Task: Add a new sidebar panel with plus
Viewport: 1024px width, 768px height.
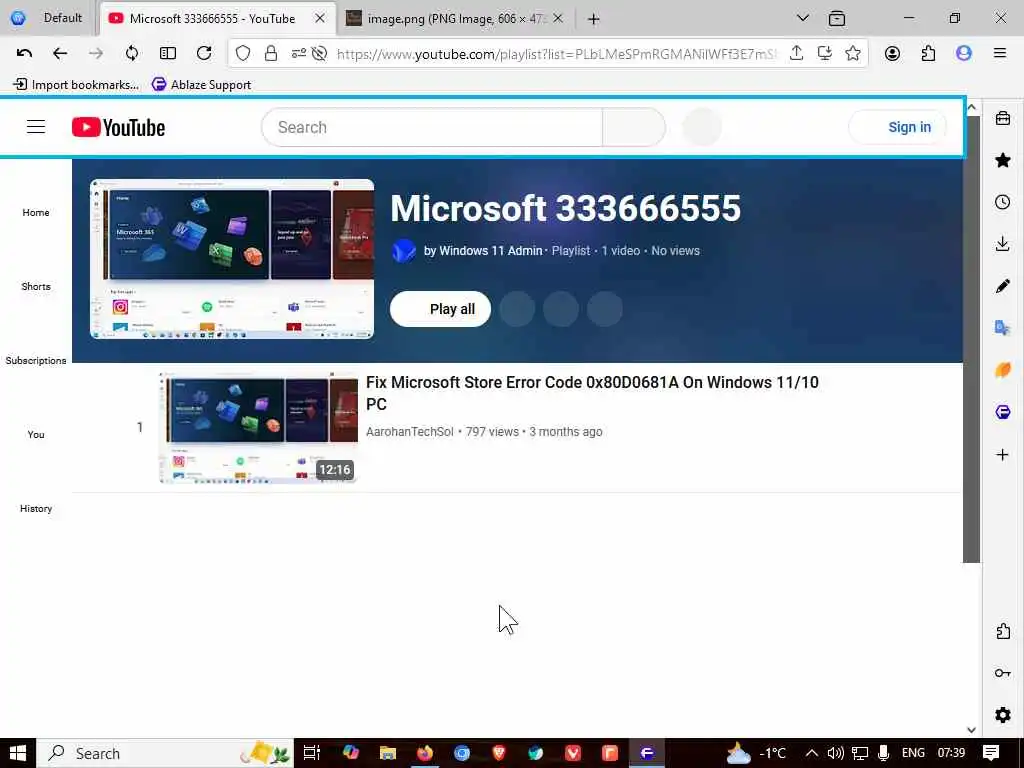Action: coord(1002,455)
